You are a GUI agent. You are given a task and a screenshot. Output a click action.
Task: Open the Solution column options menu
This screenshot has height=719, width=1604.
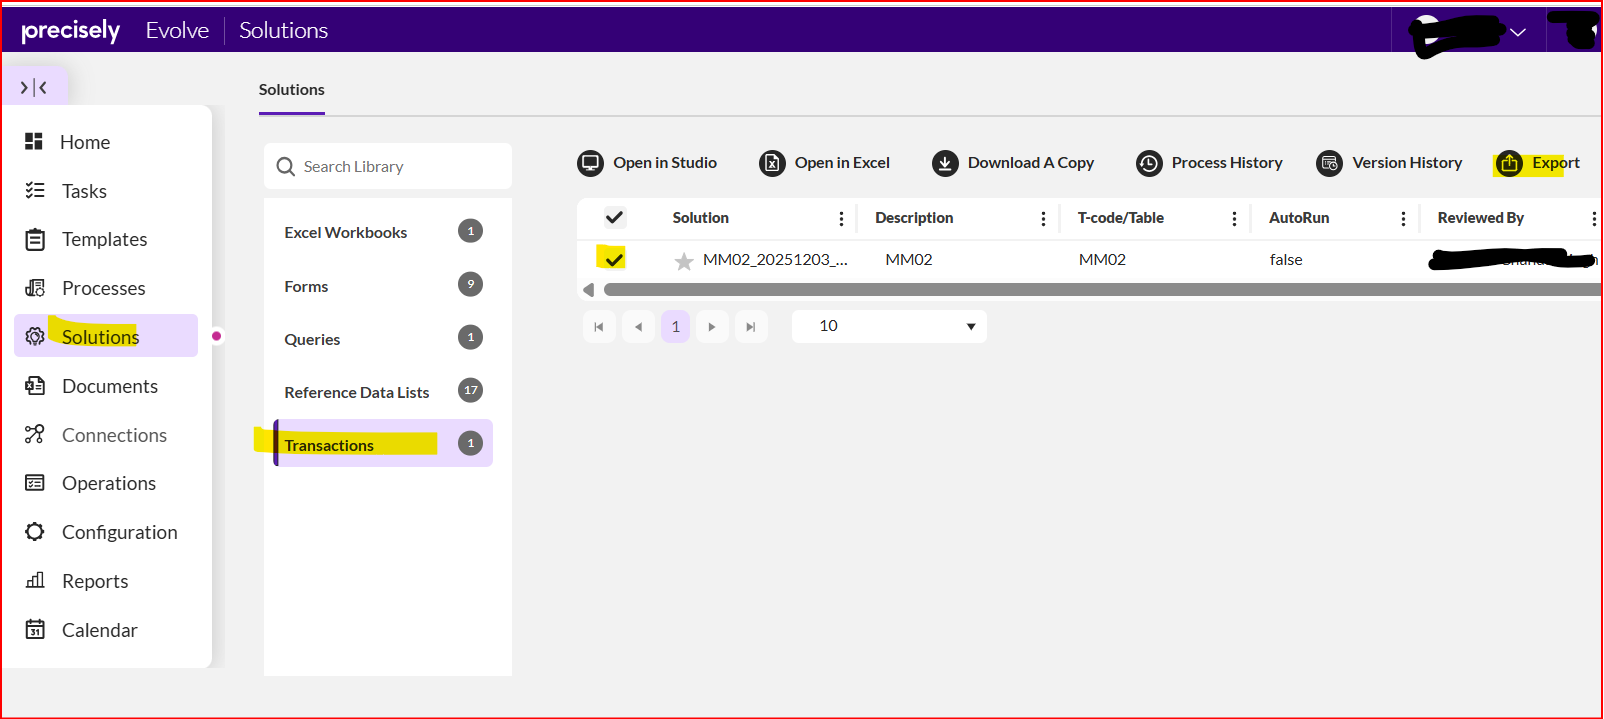841,218
